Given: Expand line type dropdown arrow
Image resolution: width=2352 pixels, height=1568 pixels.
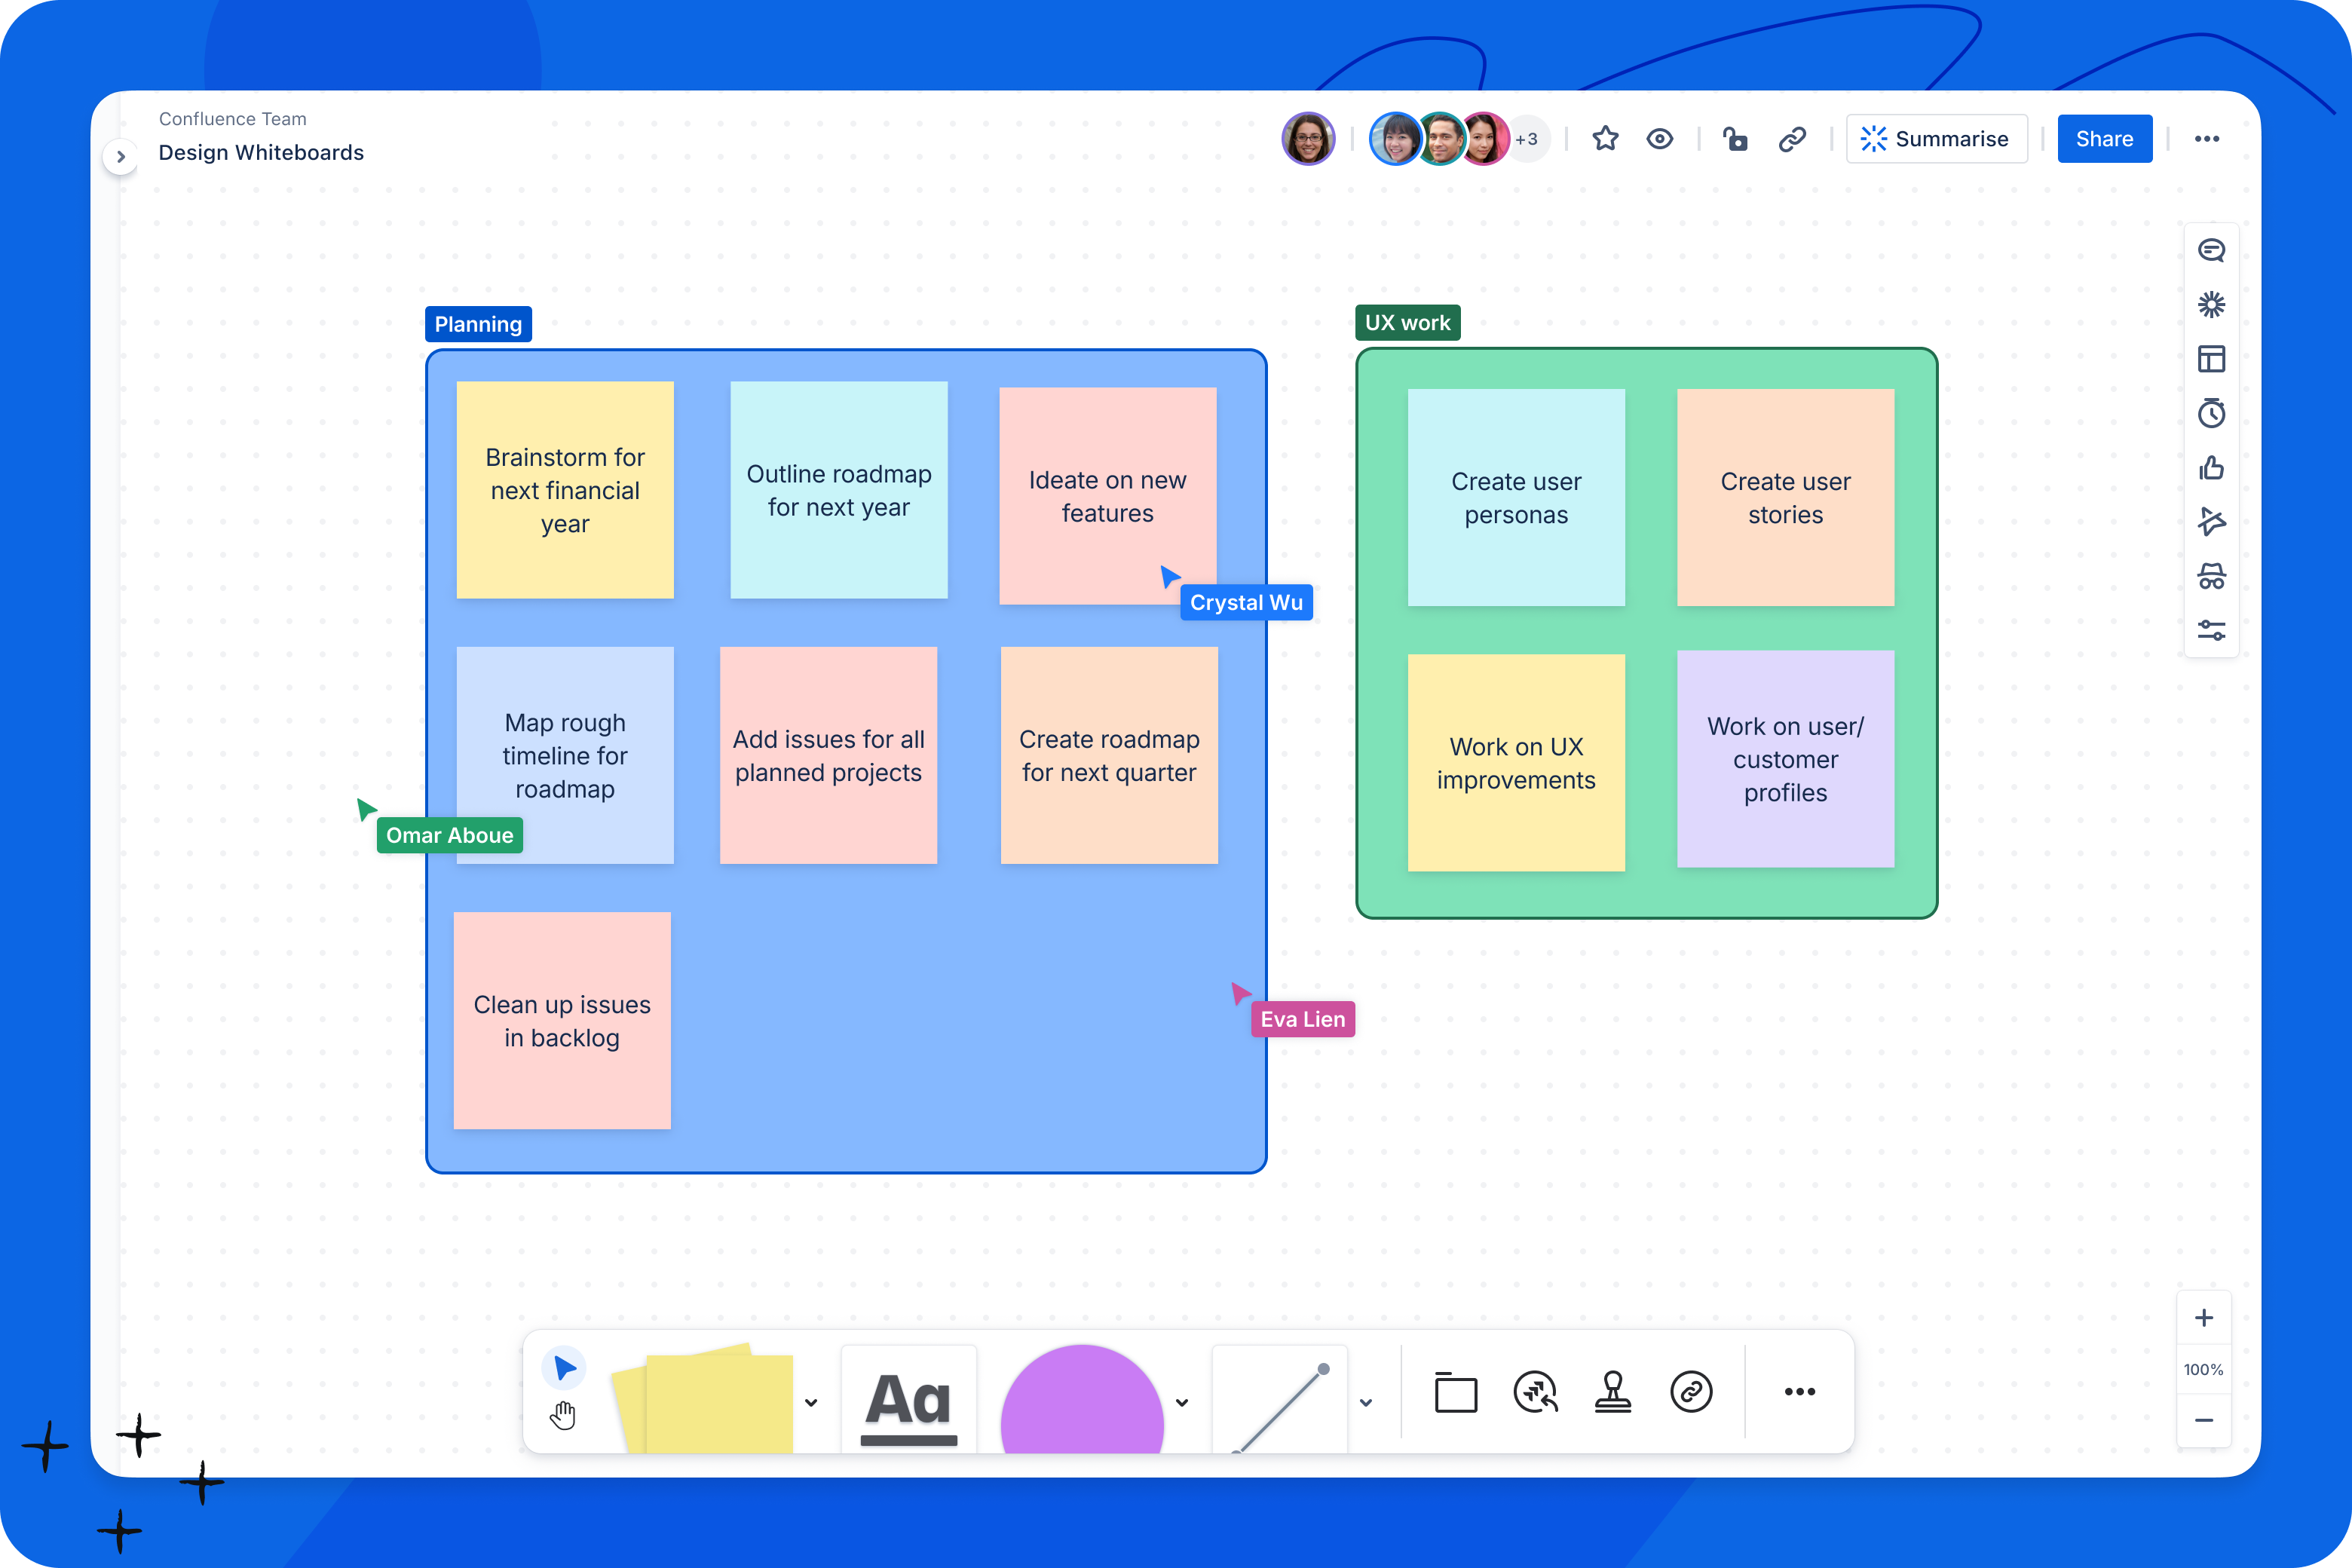Looking at the screenshot, I should click(1366, 1402).
